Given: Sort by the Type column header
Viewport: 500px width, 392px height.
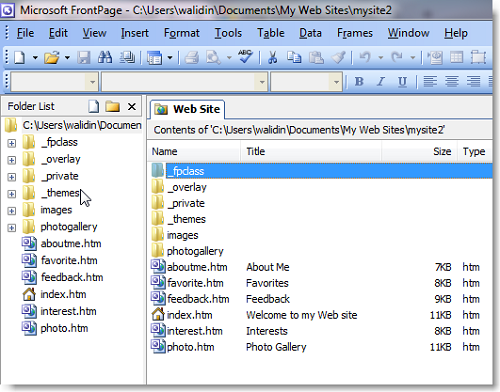Looking at the screenshot, I should [475, 152].
